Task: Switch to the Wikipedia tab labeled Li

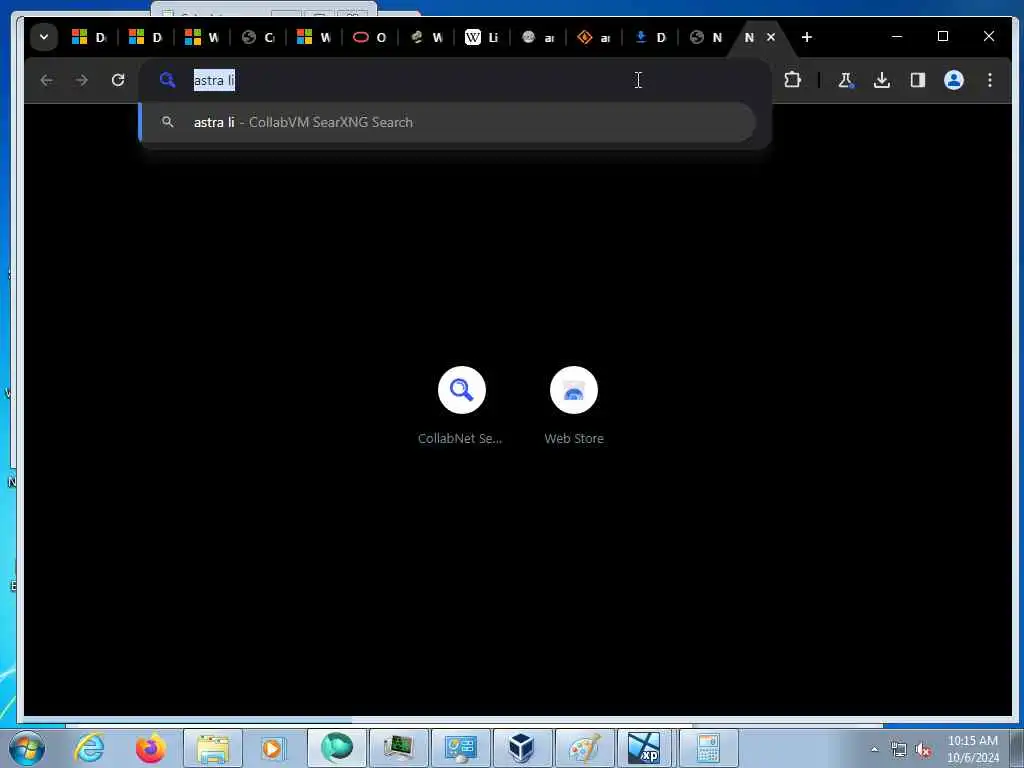Action: coord(482,37)
